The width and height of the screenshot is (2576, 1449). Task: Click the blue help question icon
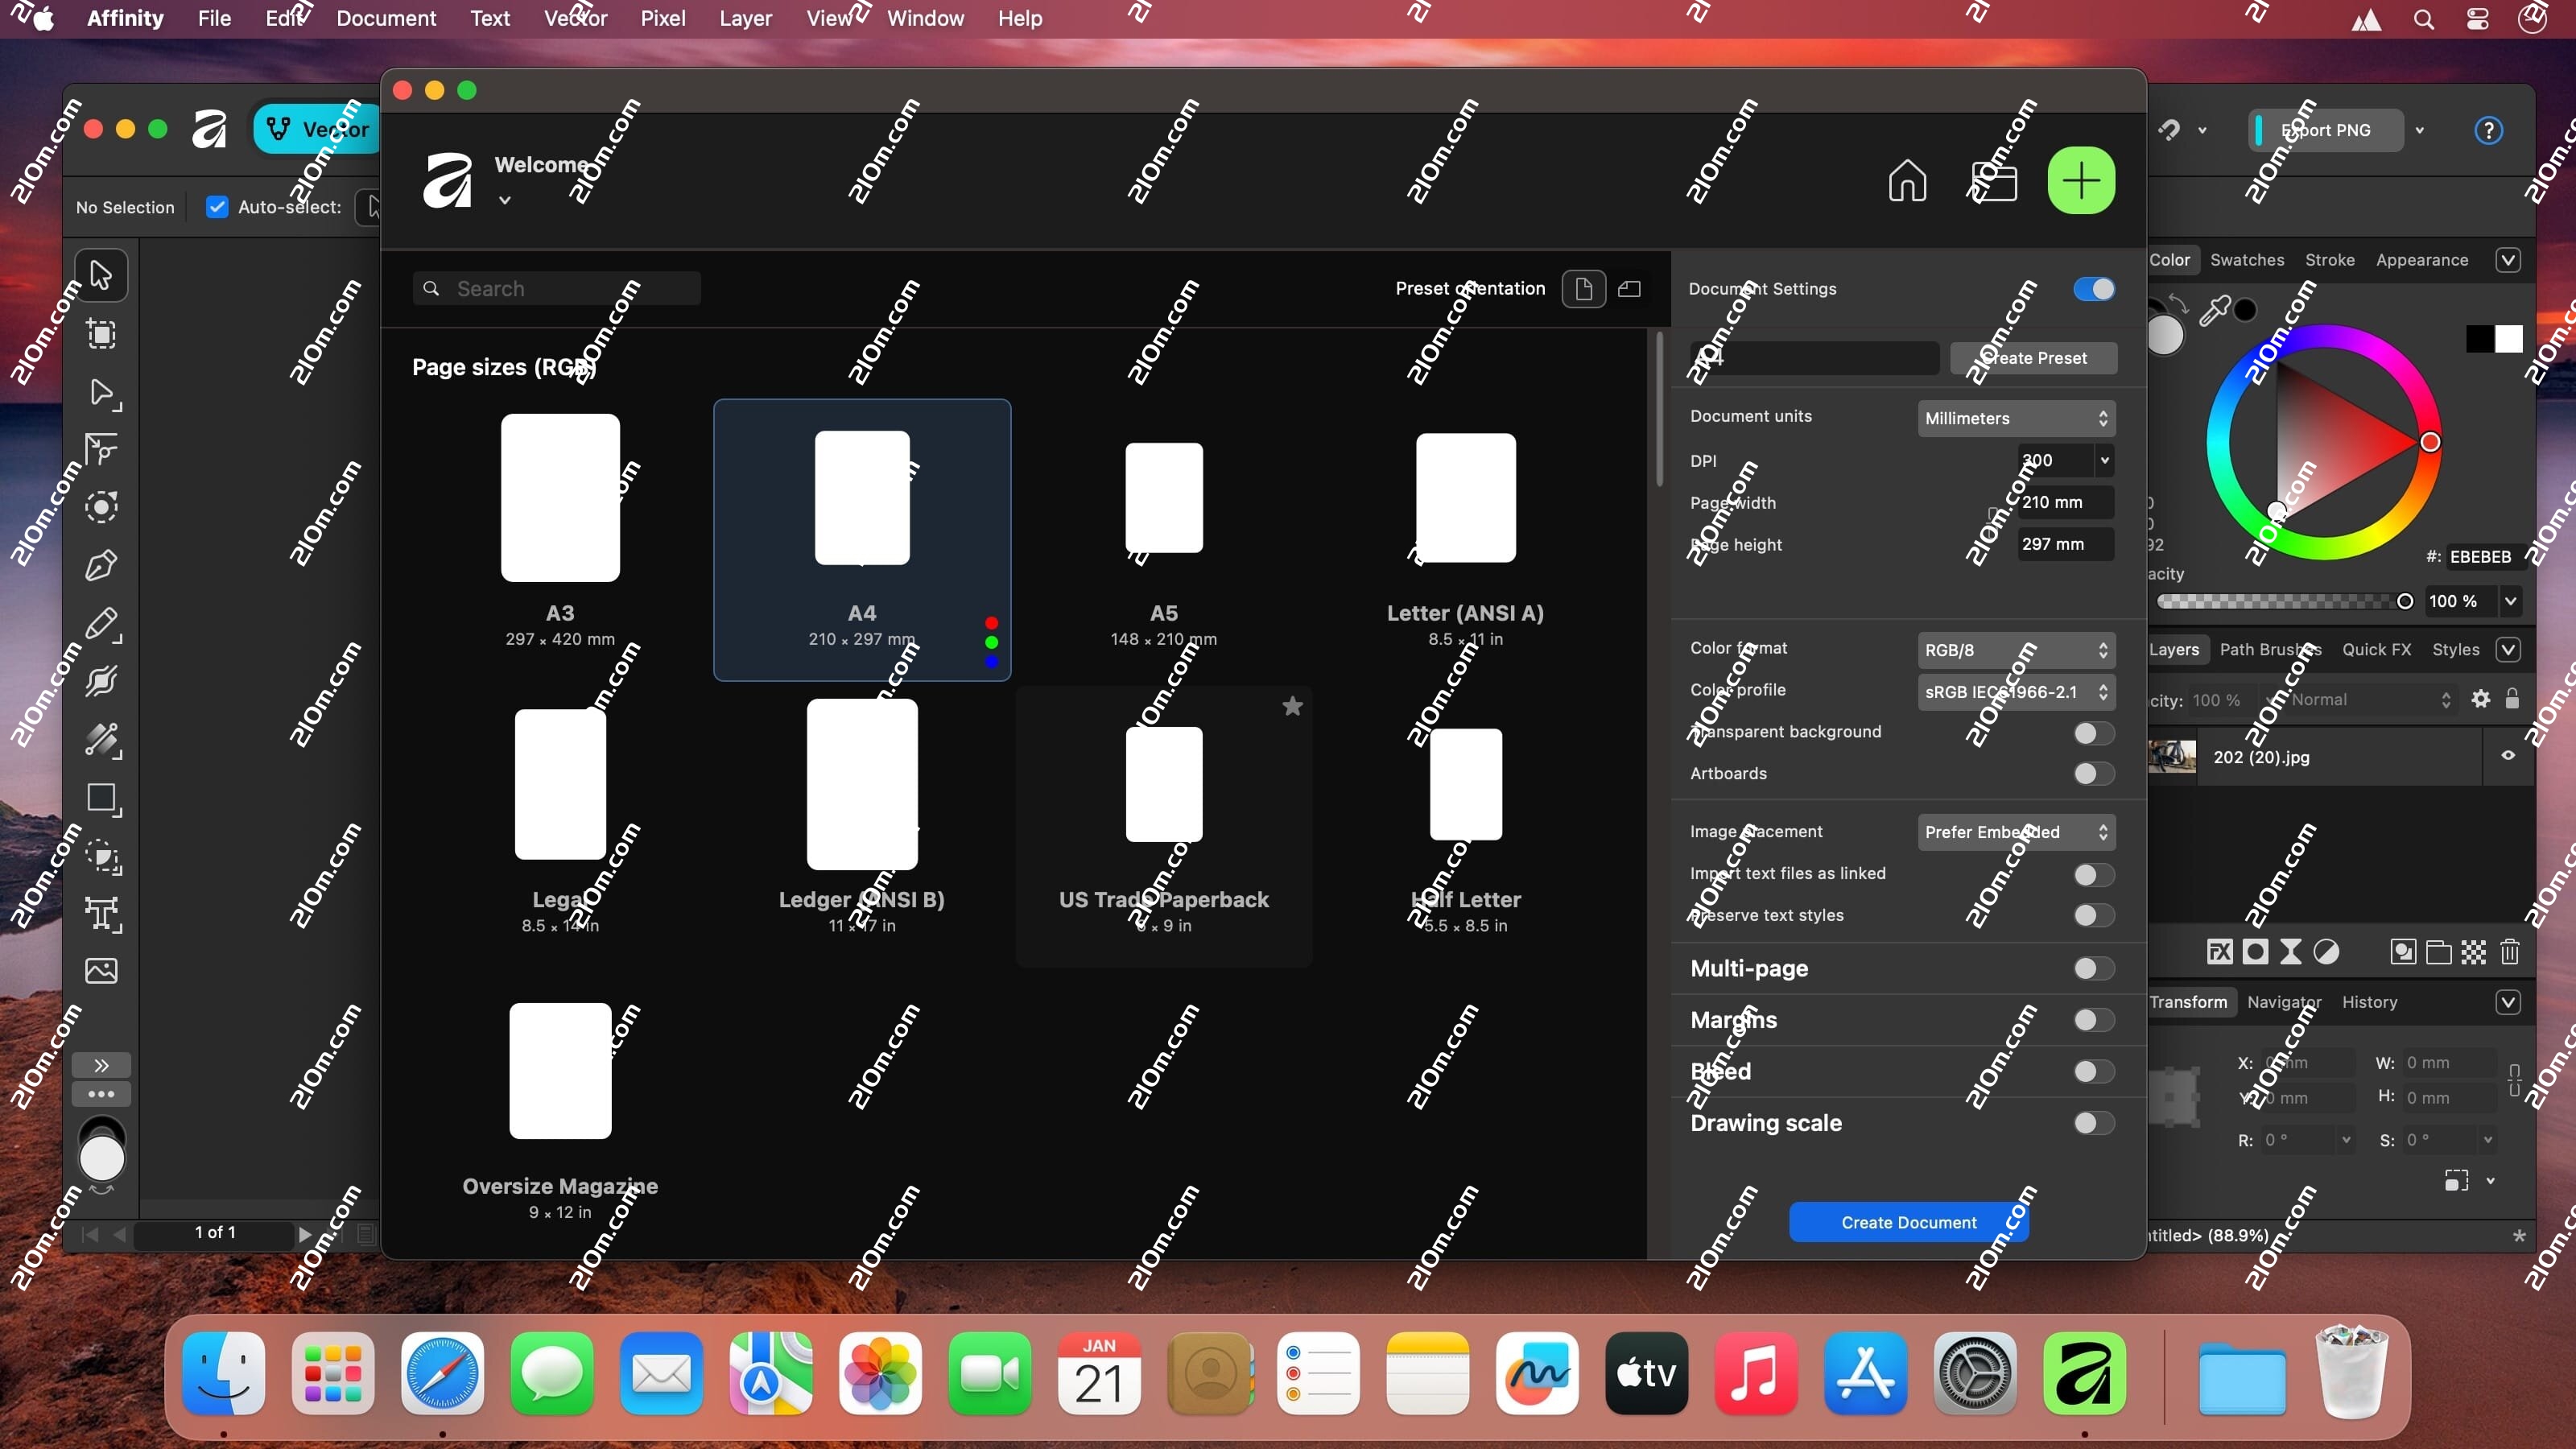tap(2488, 131)
